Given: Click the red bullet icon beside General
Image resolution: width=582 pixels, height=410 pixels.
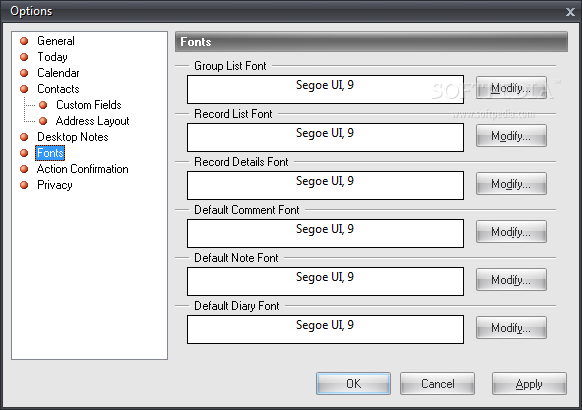Looking at the screenshot, I should coord(24,41).
